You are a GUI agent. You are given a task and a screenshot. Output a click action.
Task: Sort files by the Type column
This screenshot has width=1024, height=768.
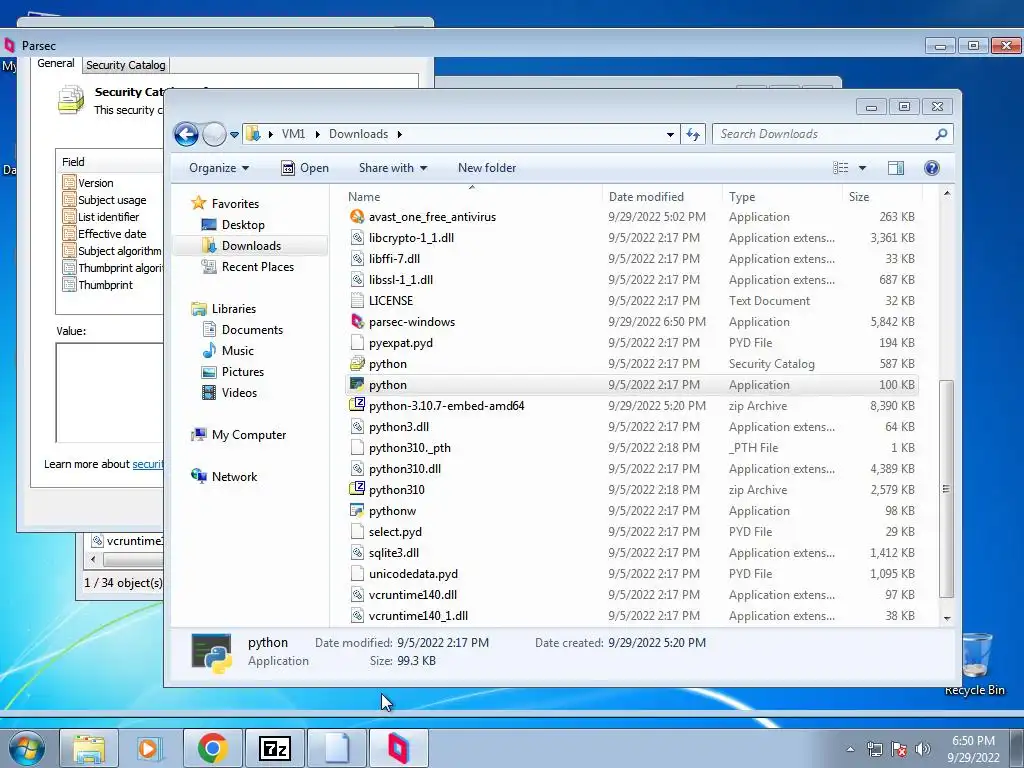(742, 197)
